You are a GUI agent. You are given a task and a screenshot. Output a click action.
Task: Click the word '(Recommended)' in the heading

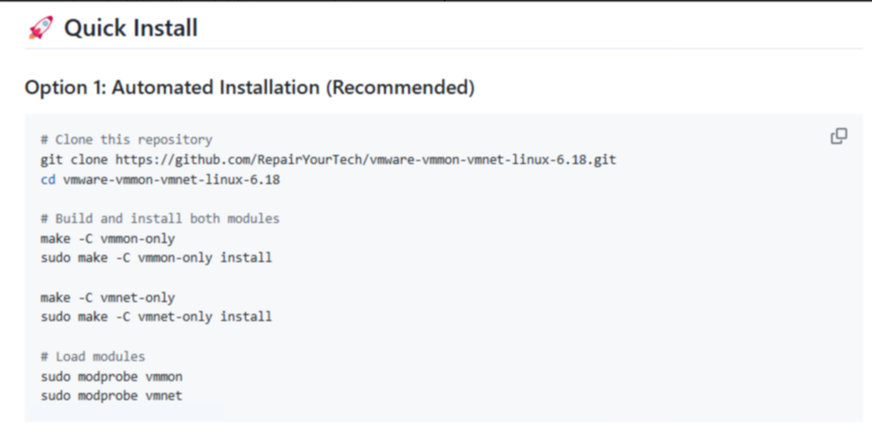pyautogui.click(x=399, y=88)
